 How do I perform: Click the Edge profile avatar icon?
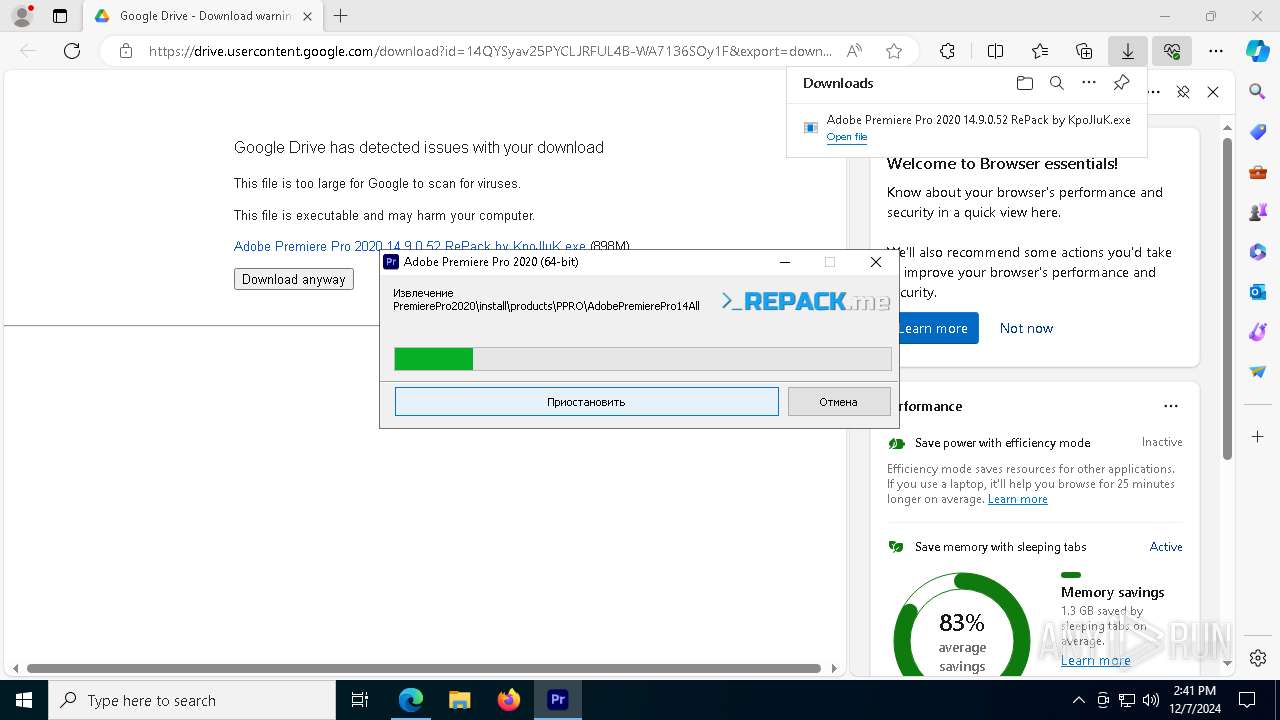pyautogui.click(x=21, y=16)
